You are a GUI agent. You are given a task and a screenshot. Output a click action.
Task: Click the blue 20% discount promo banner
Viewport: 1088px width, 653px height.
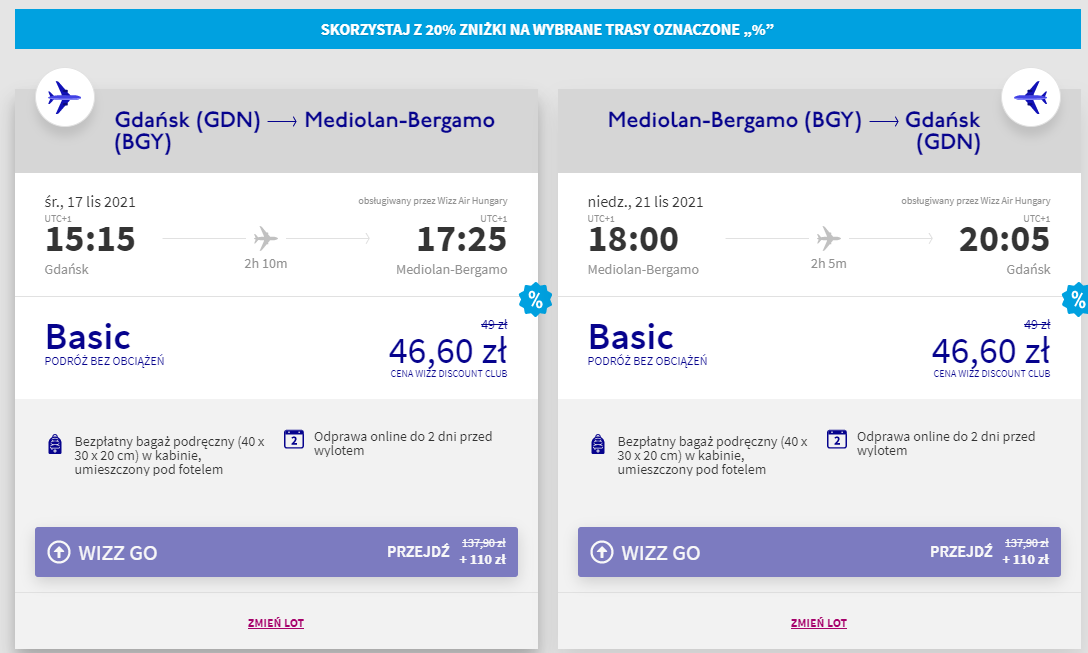pyautogui.click(x=548, y=29)
